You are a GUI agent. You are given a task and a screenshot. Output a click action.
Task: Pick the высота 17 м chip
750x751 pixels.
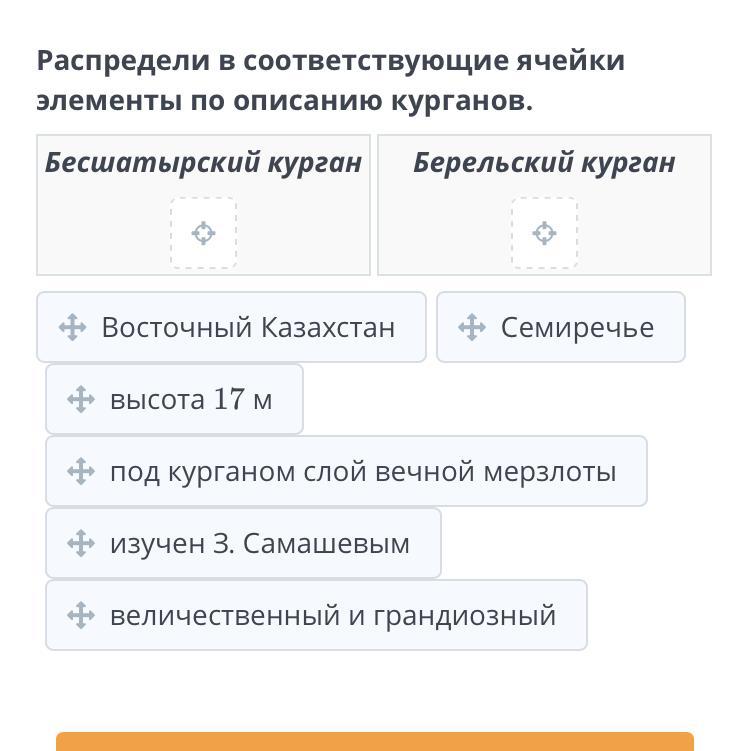(190, 399)
